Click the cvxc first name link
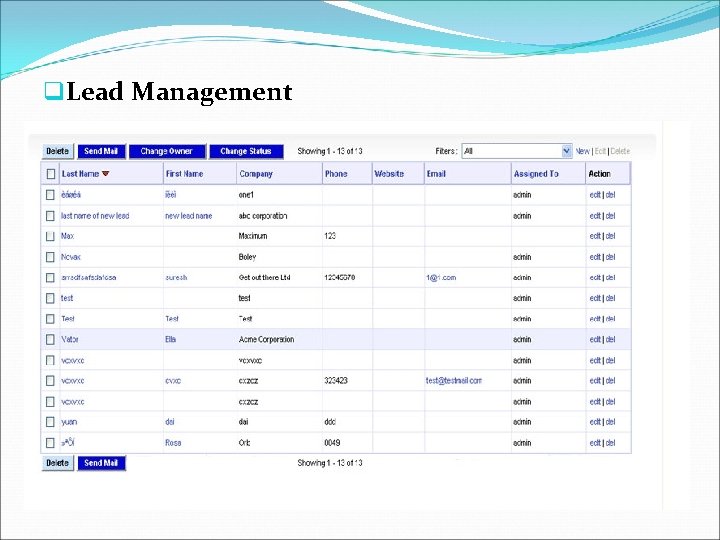Screen dimensions: 720x540 coord(173,381)
